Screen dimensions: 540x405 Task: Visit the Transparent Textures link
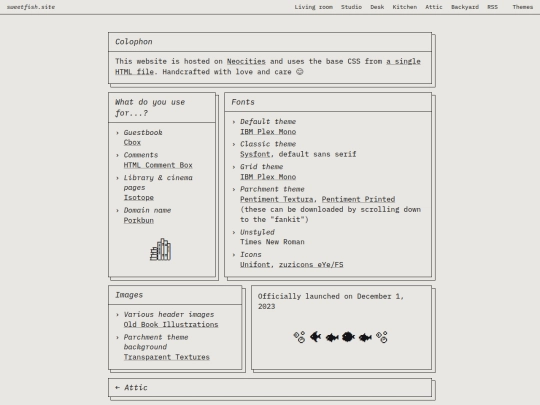(167, 357)
